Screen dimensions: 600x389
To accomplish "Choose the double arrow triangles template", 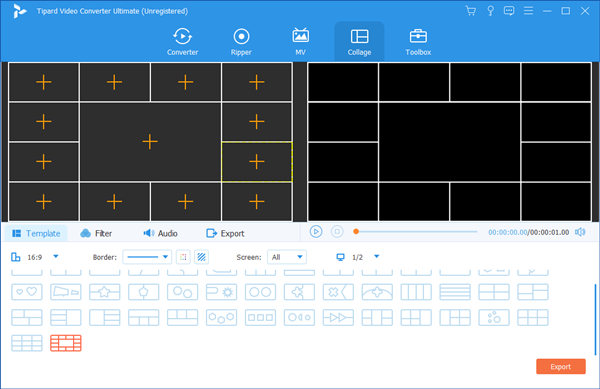I will coord(338,317).
